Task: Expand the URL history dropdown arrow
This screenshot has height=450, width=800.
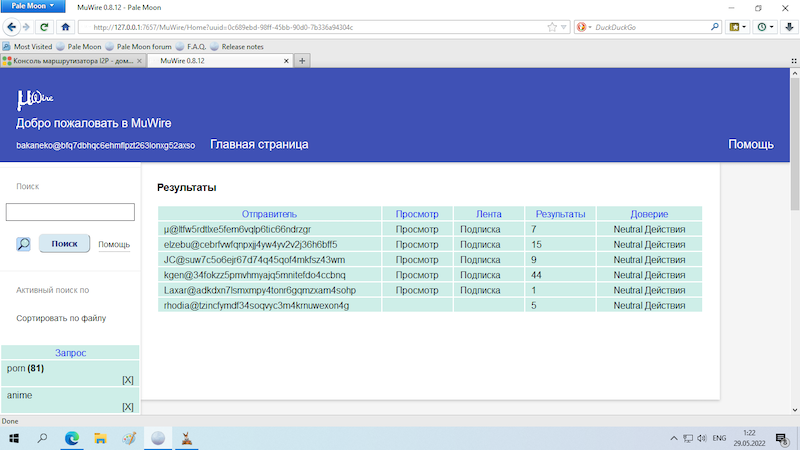Action: pyautogui.click(x=565, y=27)
